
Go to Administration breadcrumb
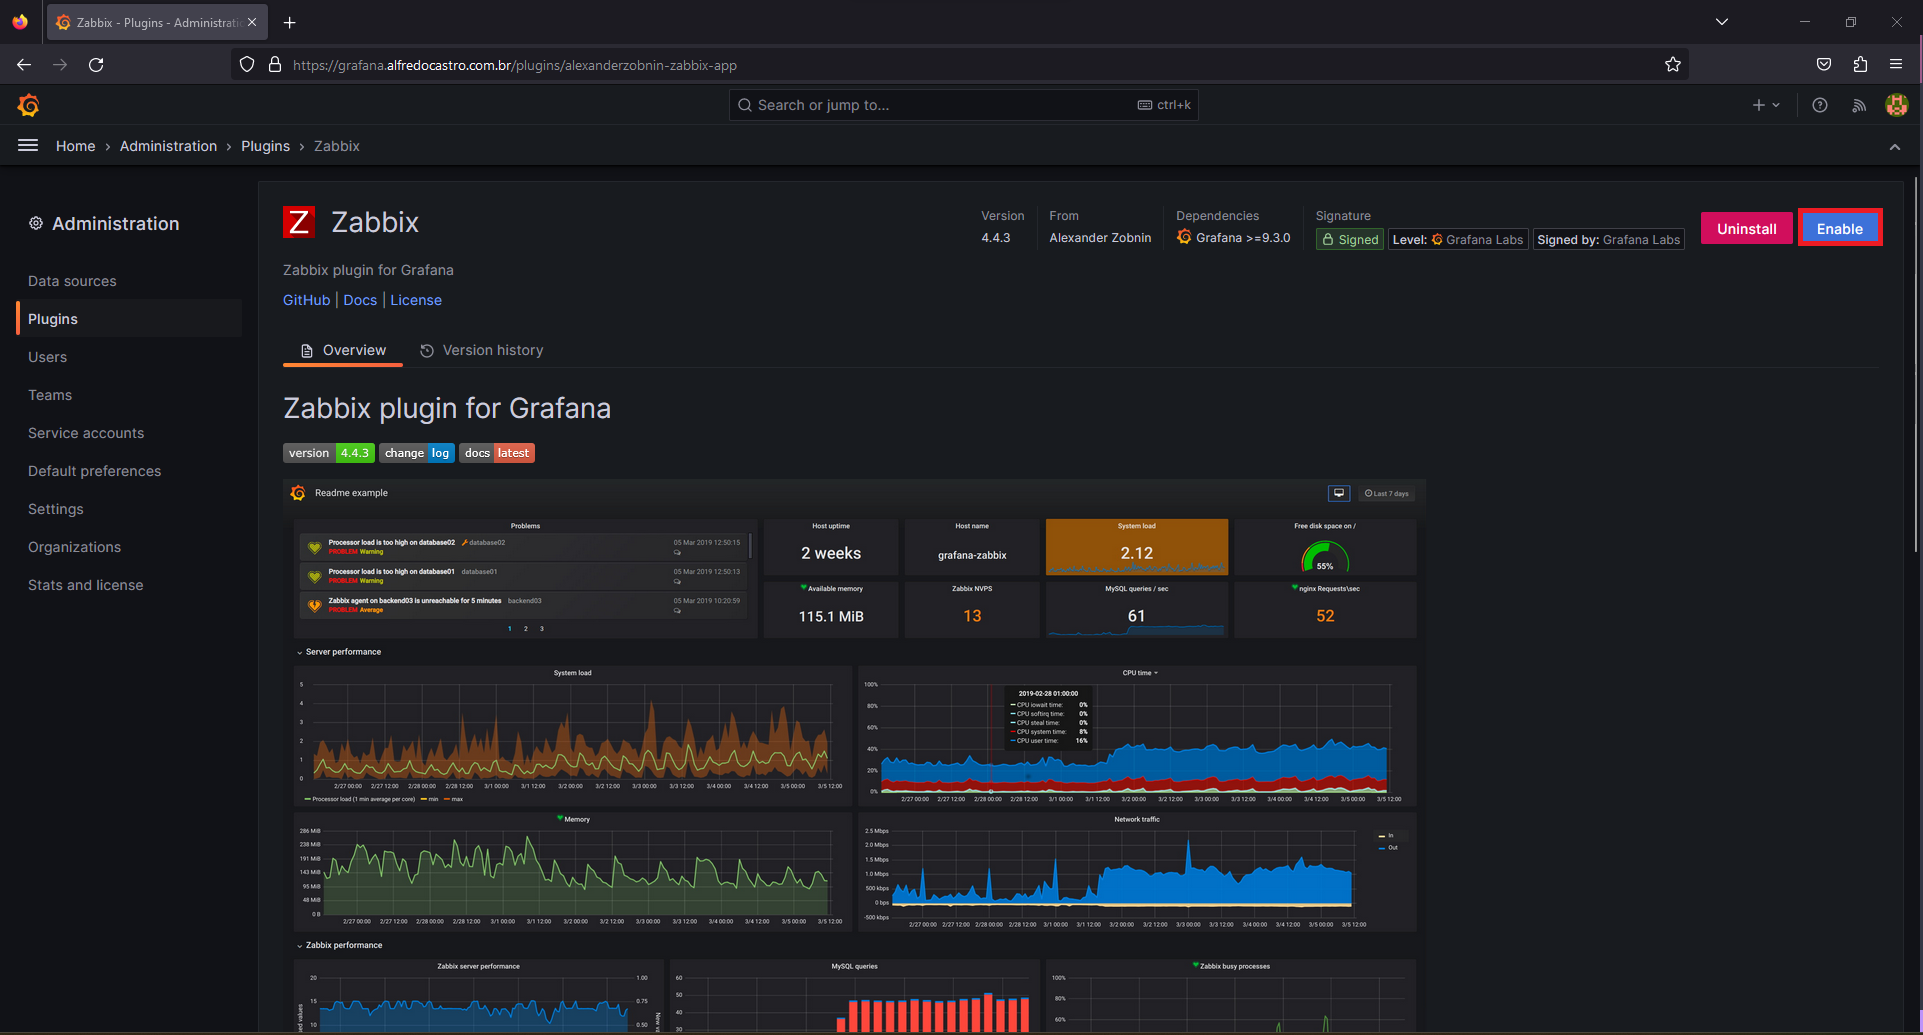tap(168, 146)
